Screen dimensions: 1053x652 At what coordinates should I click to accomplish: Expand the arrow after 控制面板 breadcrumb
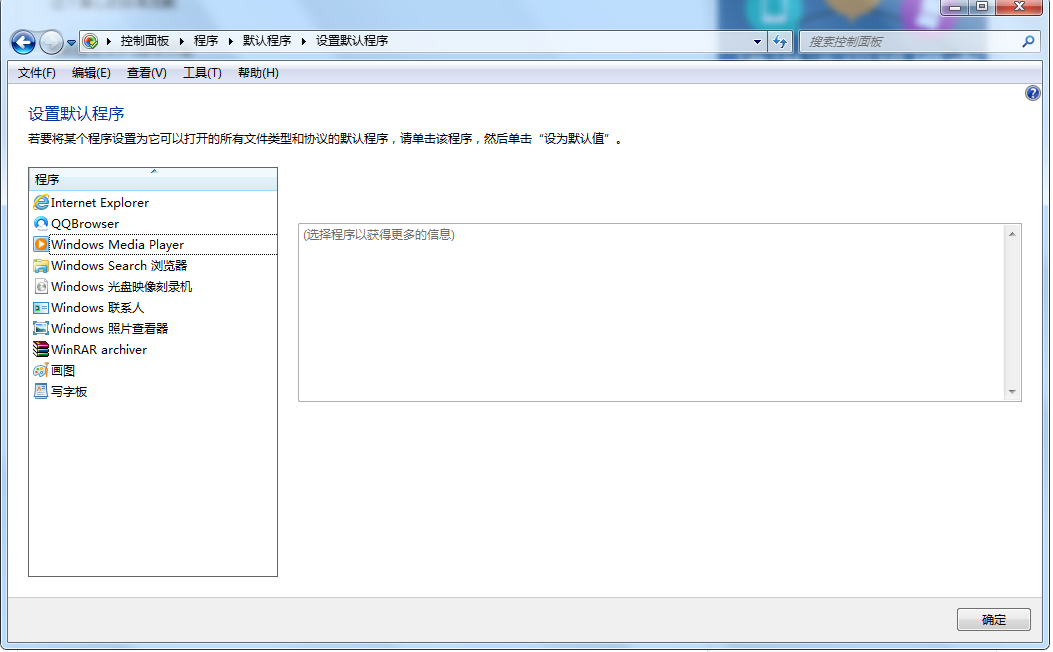click(181, 42)
